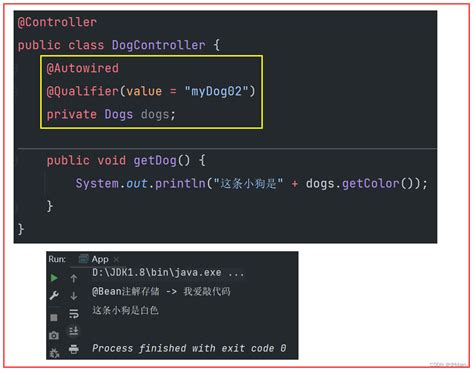
Task: Print console output with the printer icon
Action: tap(74, 349)
